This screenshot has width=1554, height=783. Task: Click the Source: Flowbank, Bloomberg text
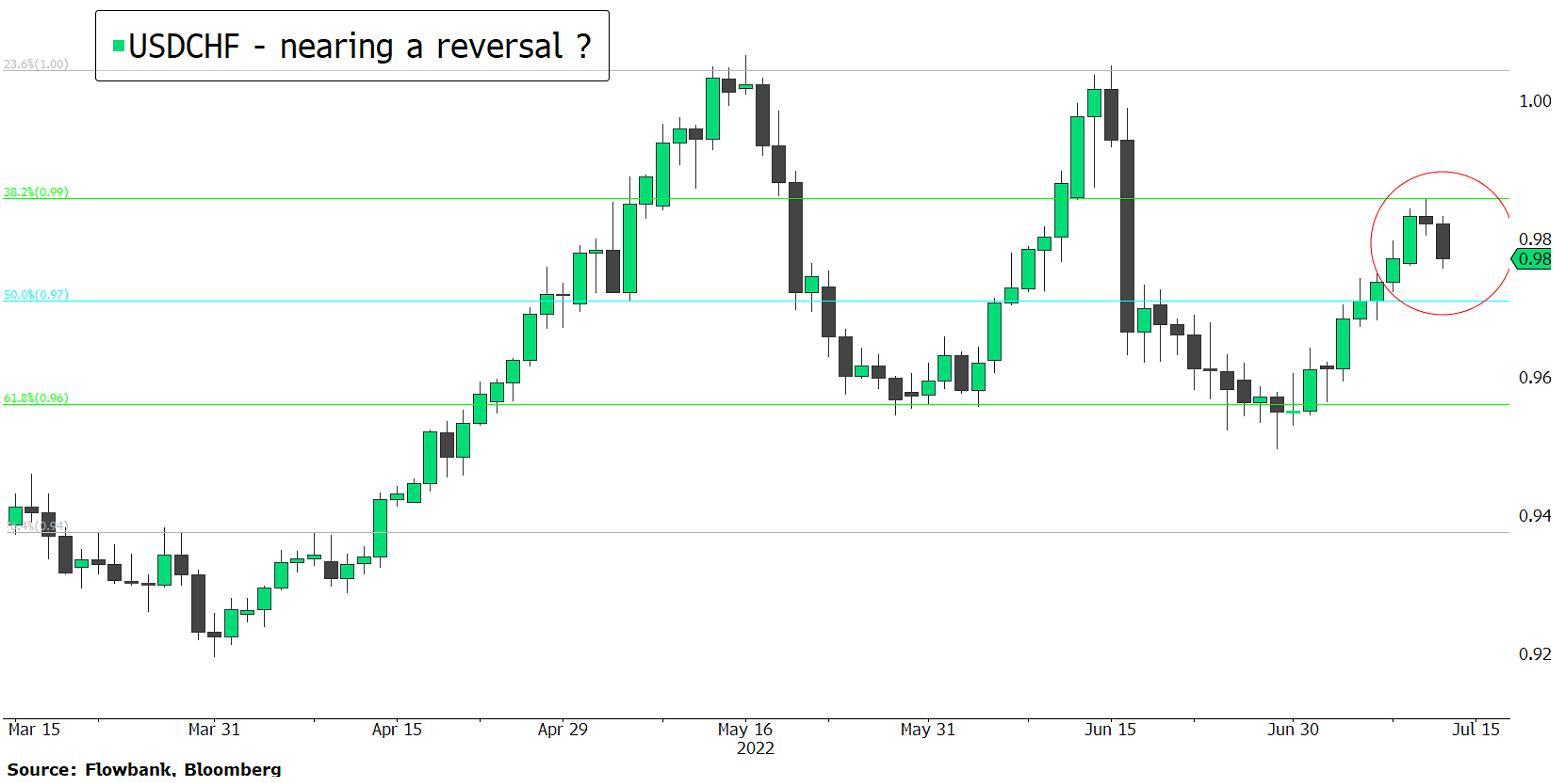pos(141,770)
